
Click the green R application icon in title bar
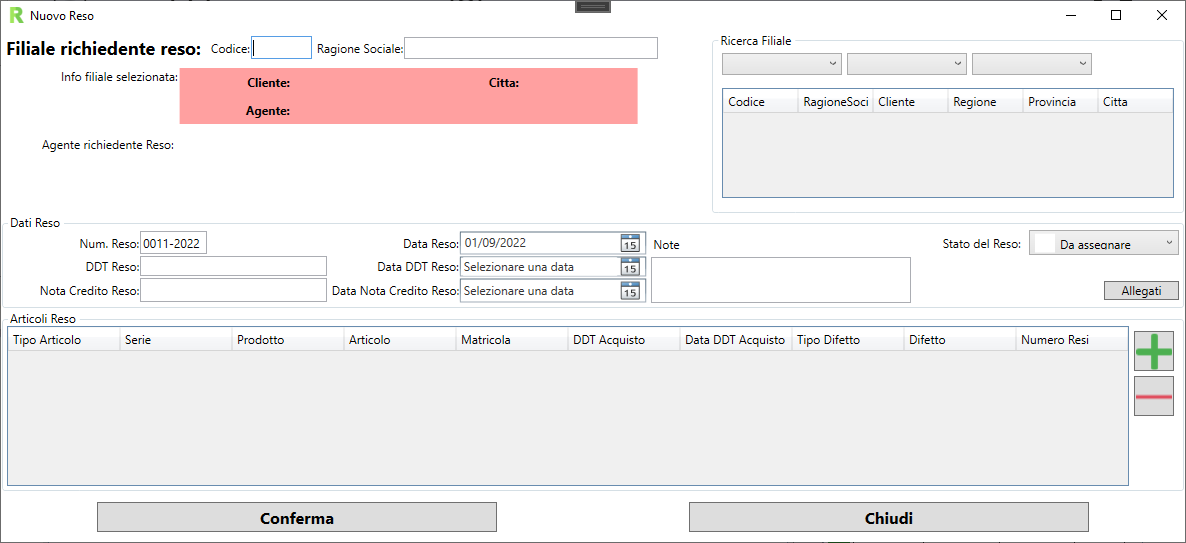click(x=16, y=16)
